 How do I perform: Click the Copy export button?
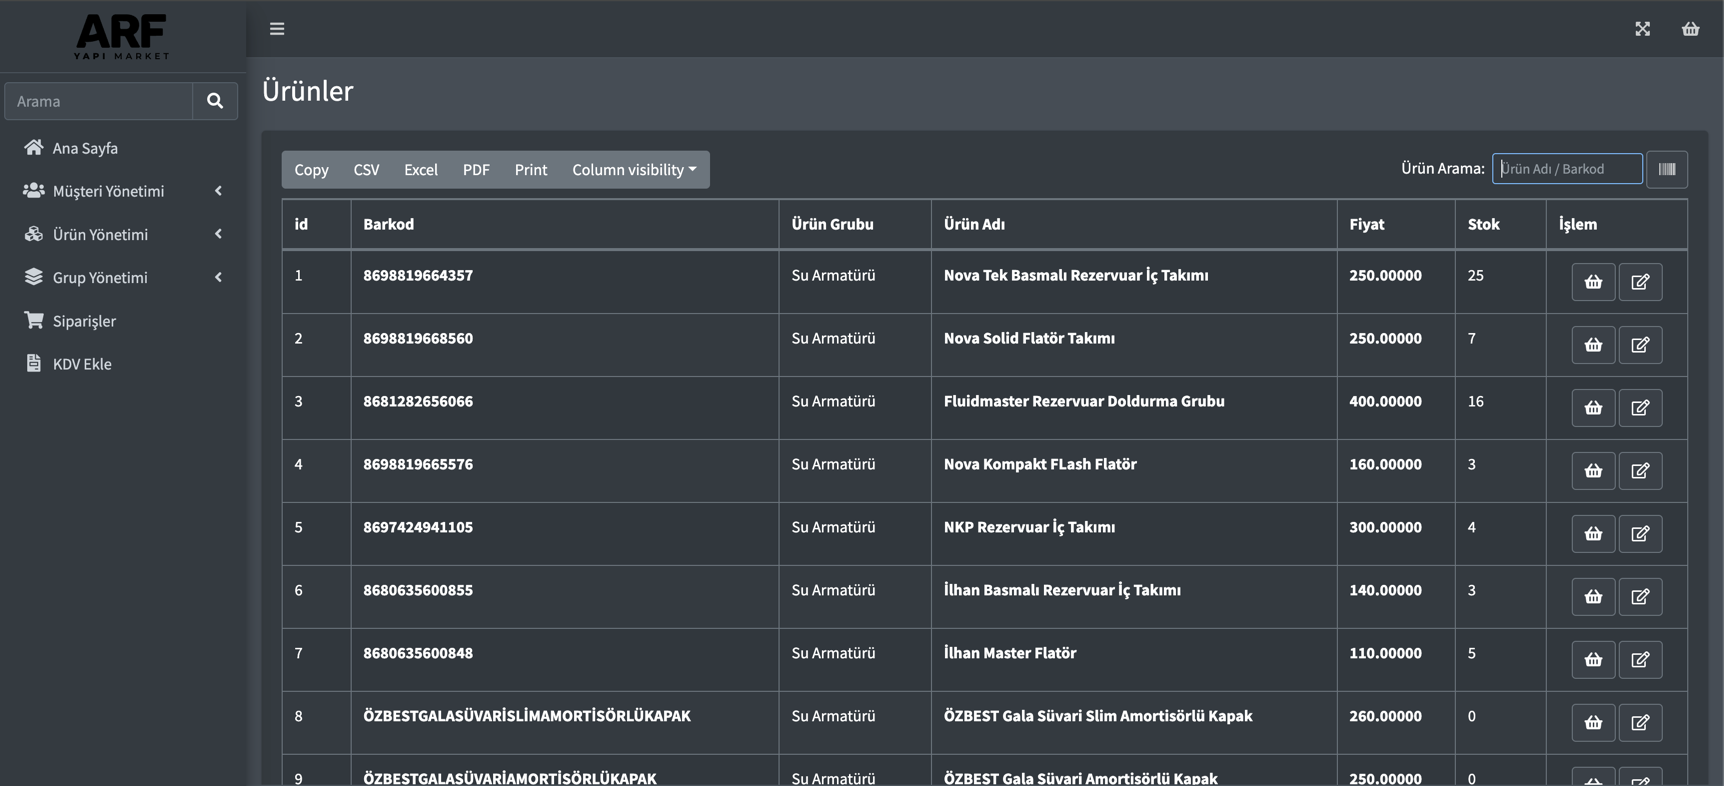312,170
